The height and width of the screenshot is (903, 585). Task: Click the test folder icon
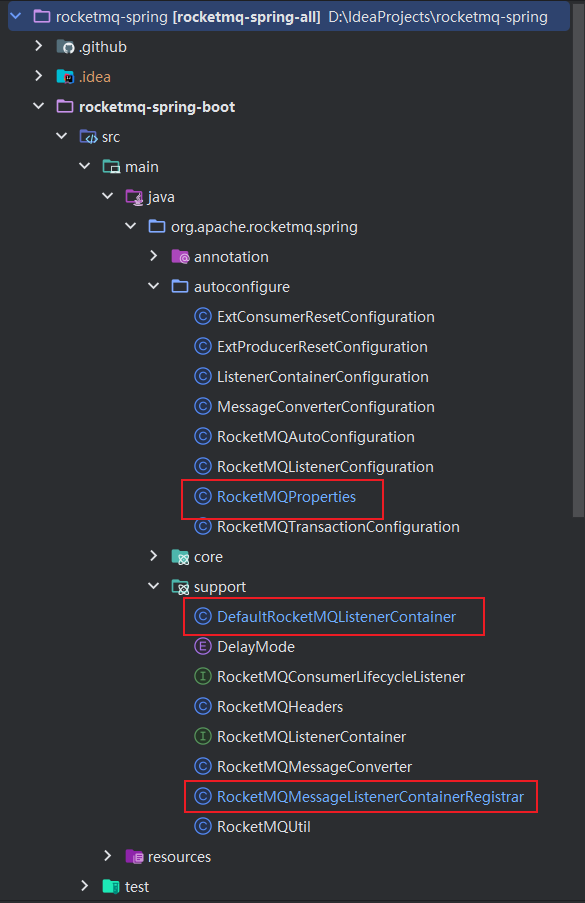(111, 886)
